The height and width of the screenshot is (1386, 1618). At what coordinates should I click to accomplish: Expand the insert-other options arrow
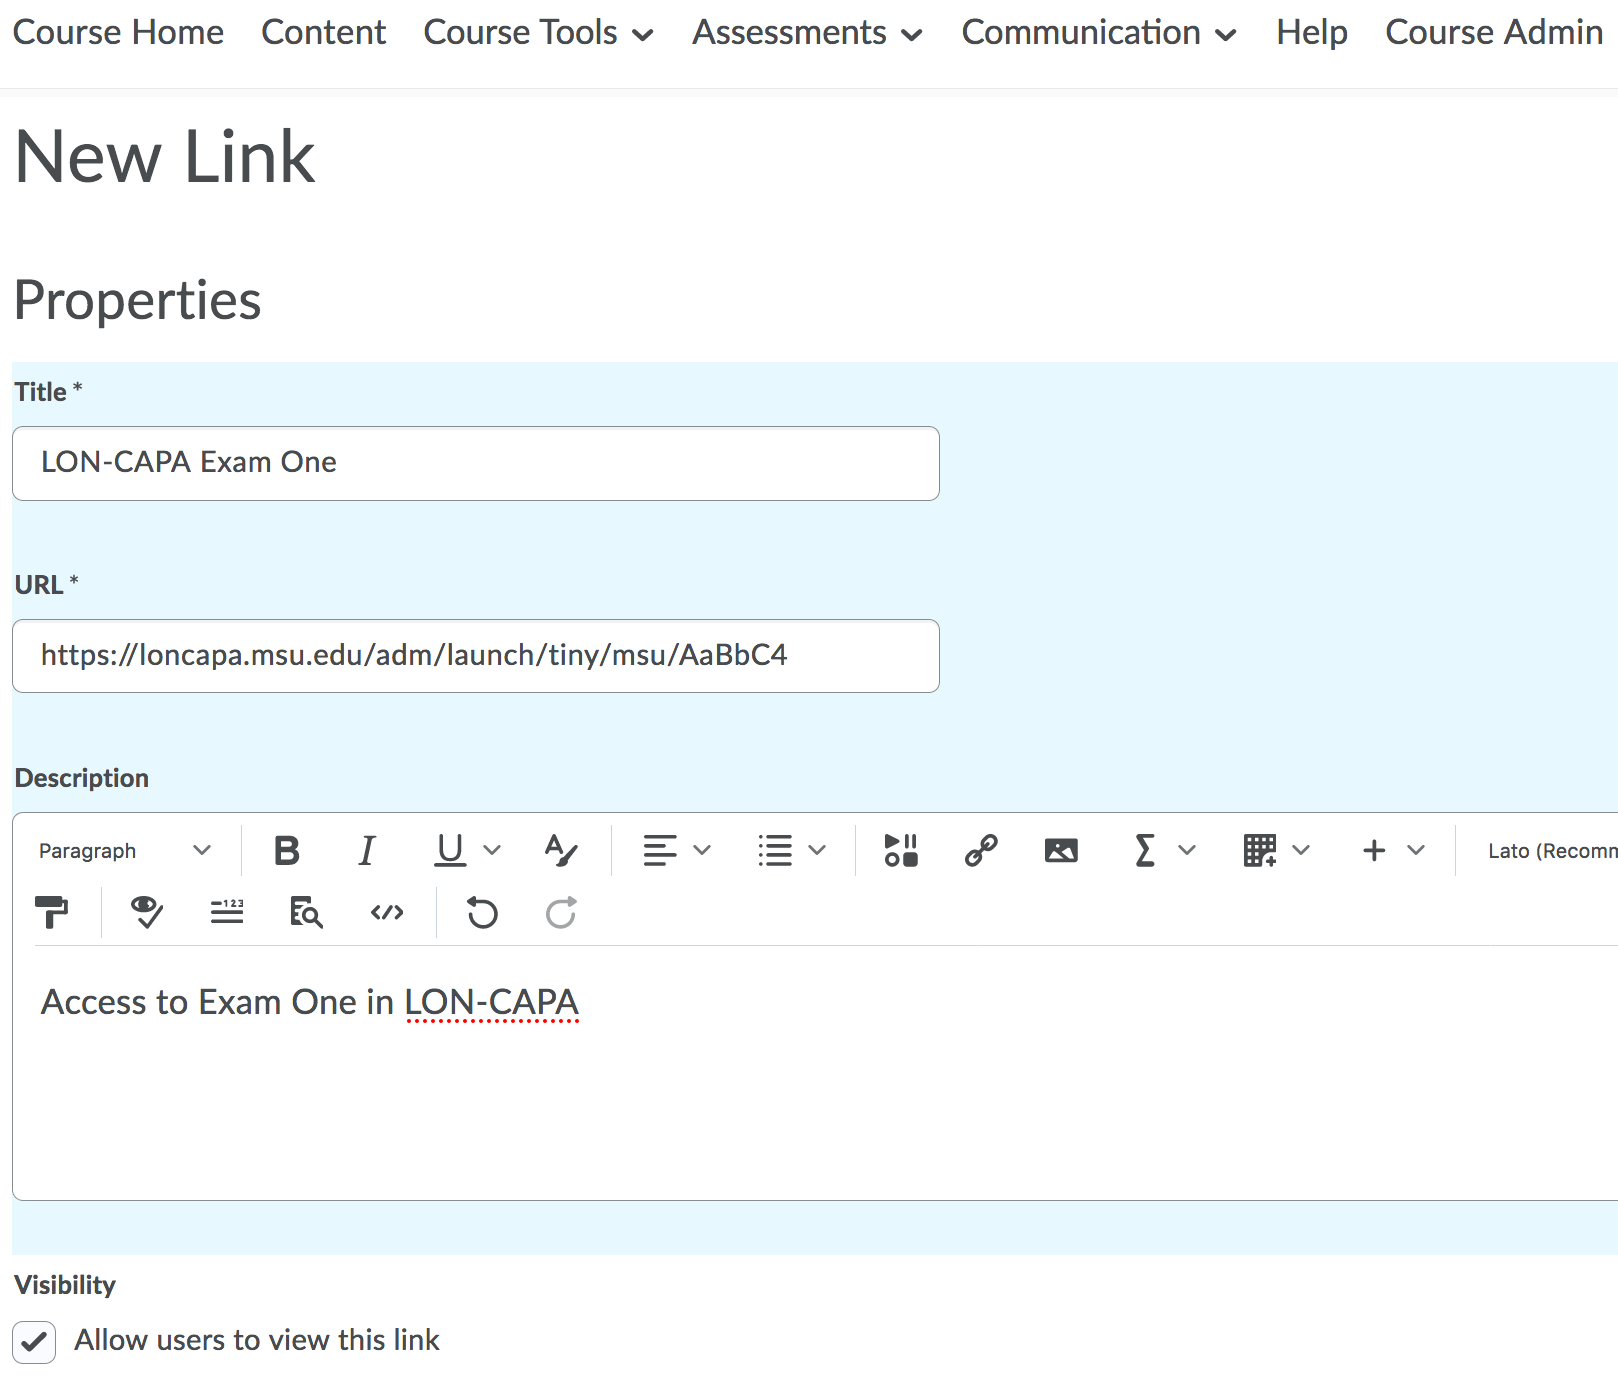coord(1416,851)
